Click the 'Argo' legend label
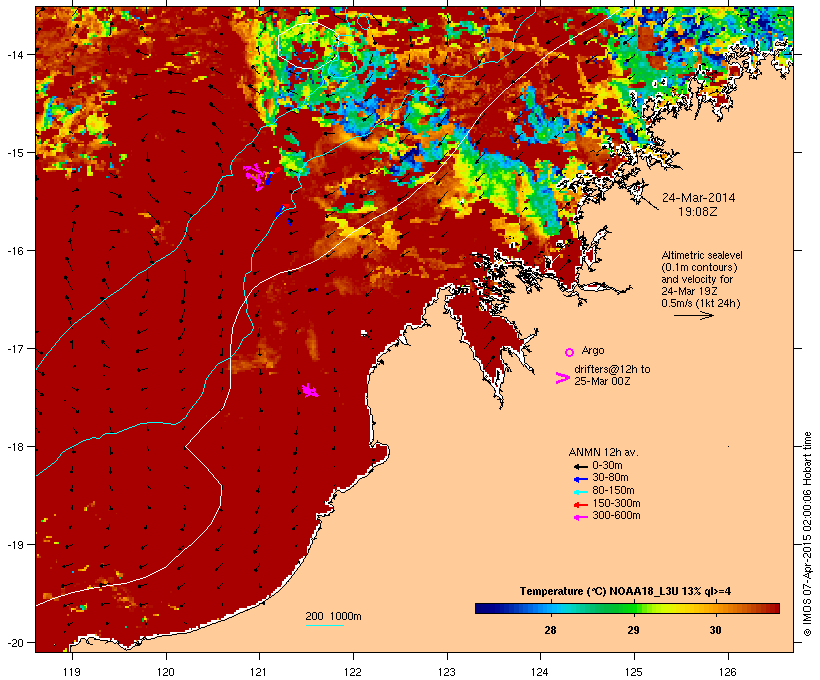 click(593, 350)
